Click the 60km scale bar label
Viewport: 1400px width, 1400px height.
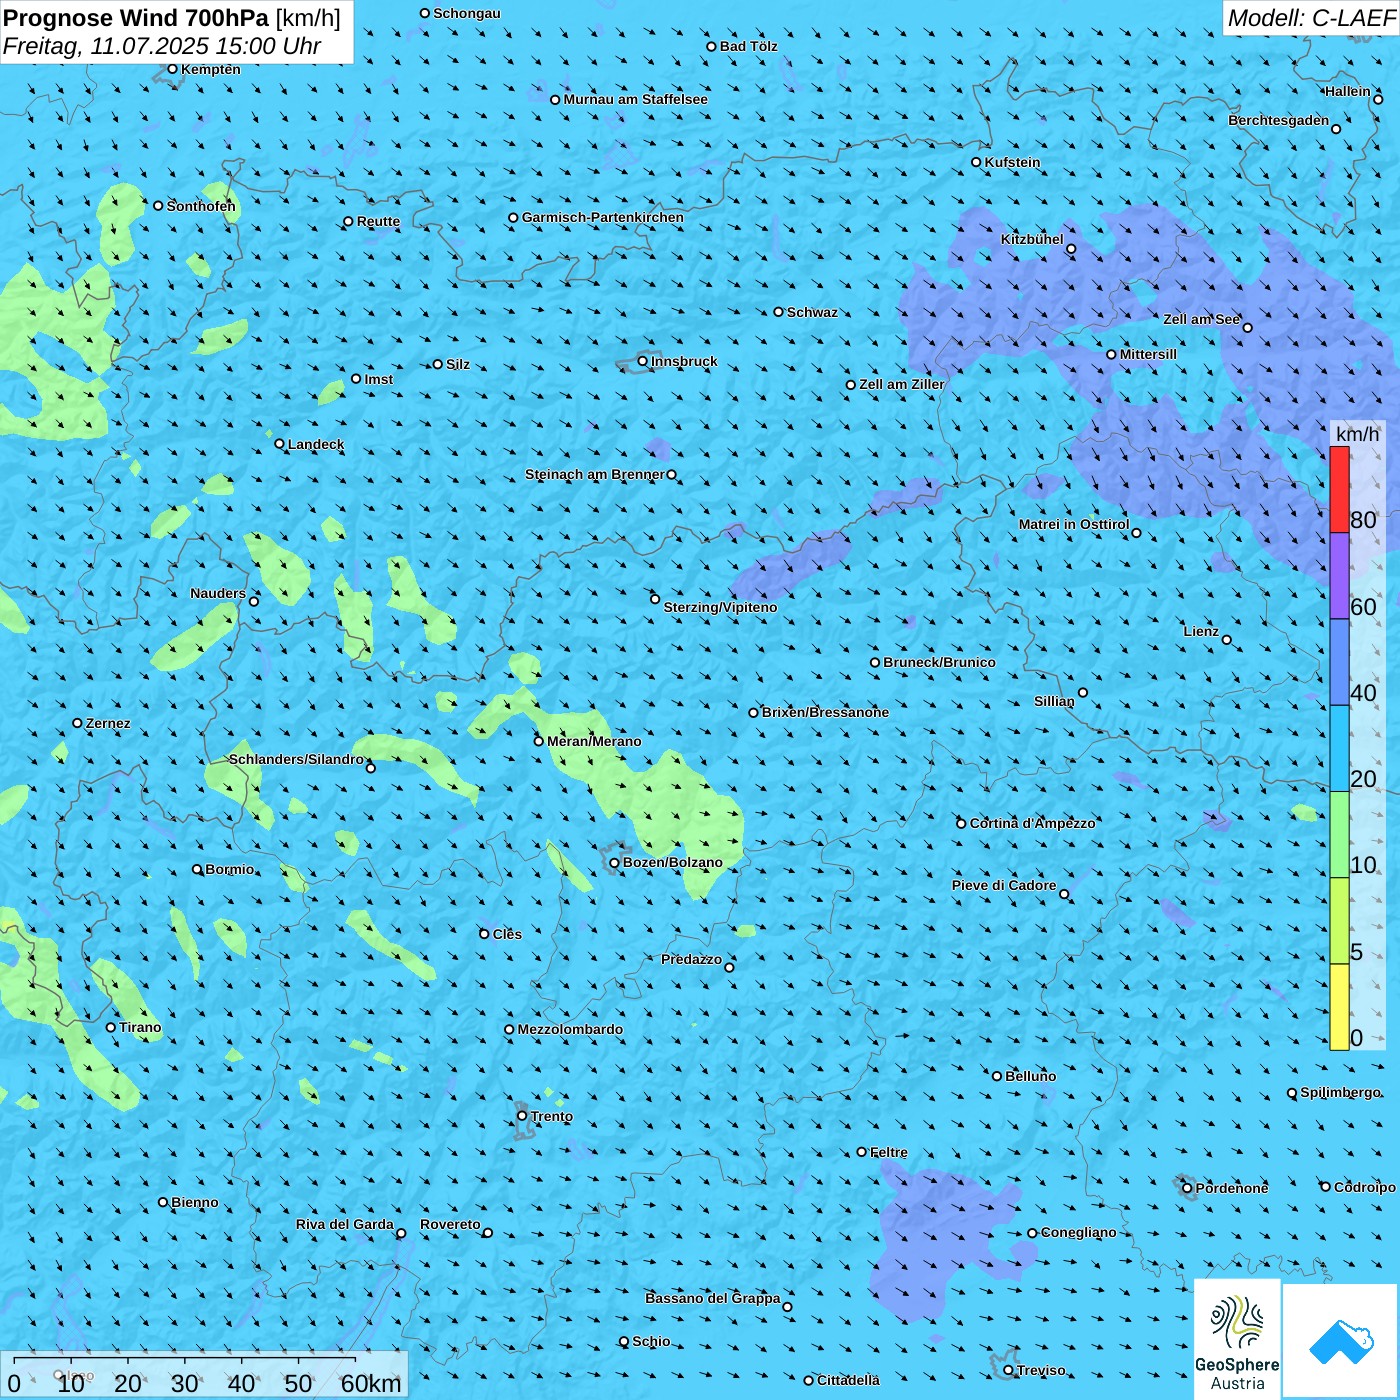(371, 1383)
